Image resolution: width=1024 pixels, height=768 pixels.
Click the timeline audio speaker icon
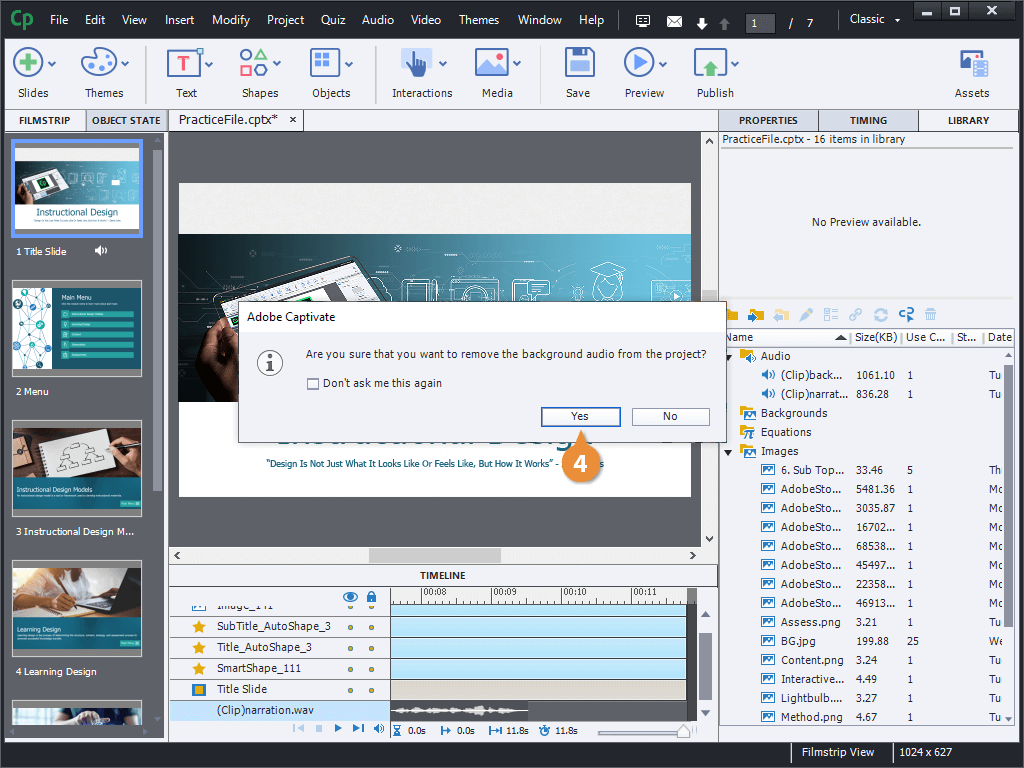pos(379,729)
